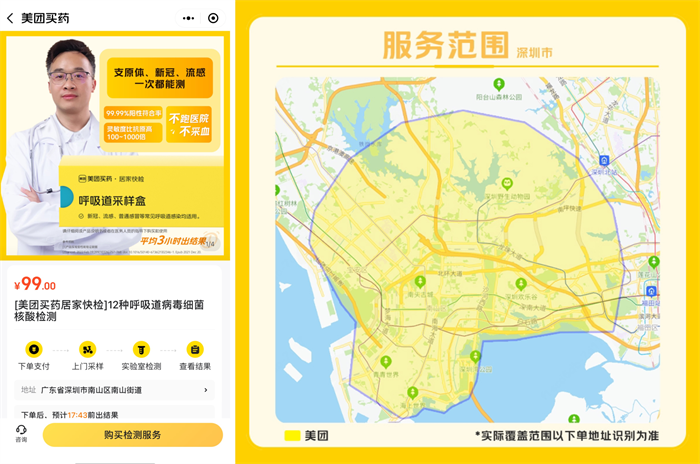Click the 支原体、新冠、流感 一次都能测 banner text
This screenshot has width=700, height=464.
[x=160, y=78]
